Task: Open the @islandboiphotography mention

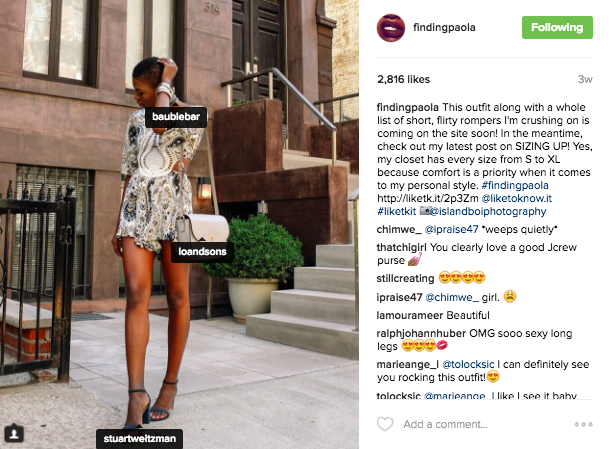Action: coord(488,211)
